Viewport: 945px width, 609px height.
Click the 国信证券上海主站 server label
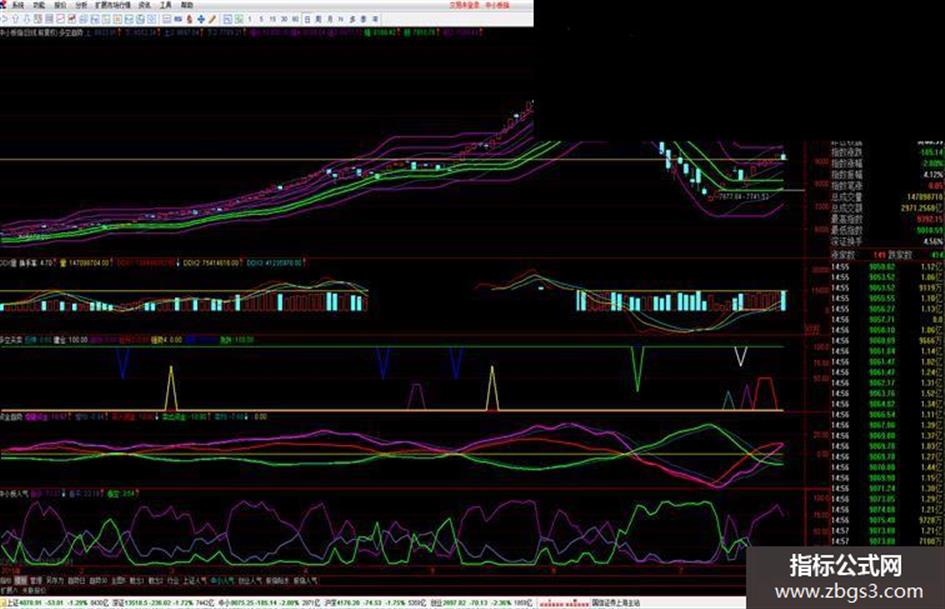[x=616, y=602]
